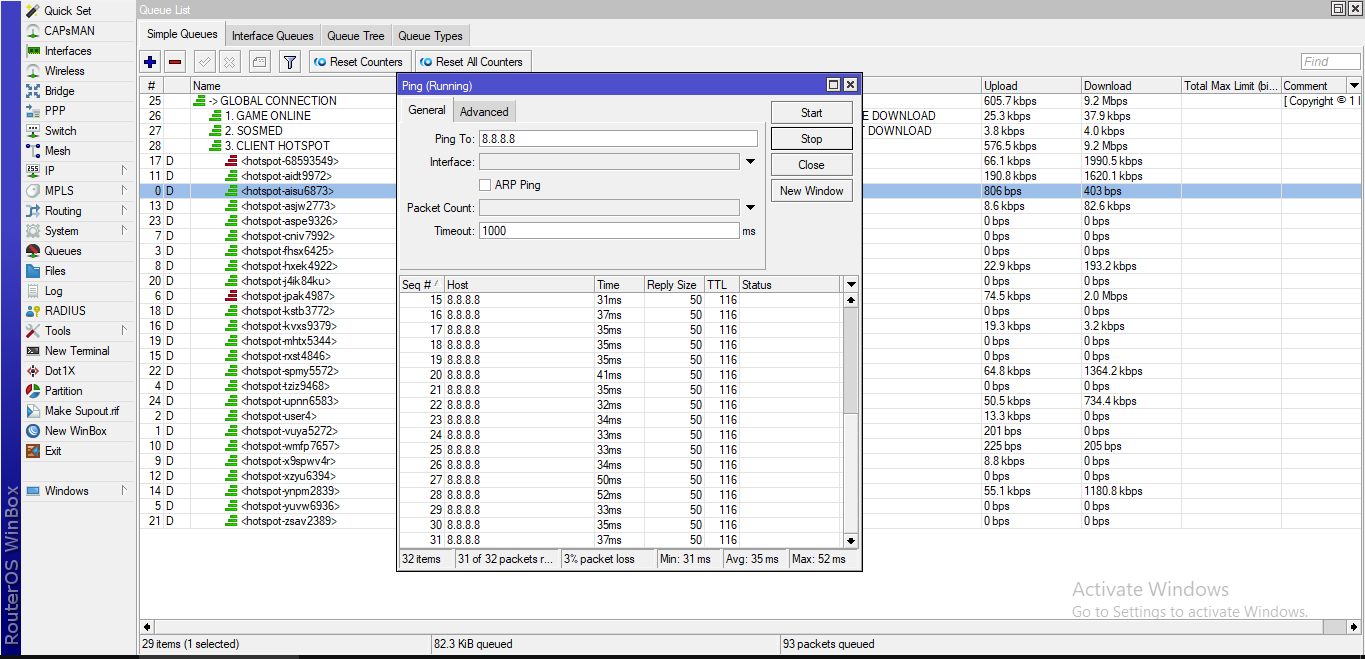Open the Partition menu
This screenshot has width=1365, height=659.
click(x=63, y=391)
